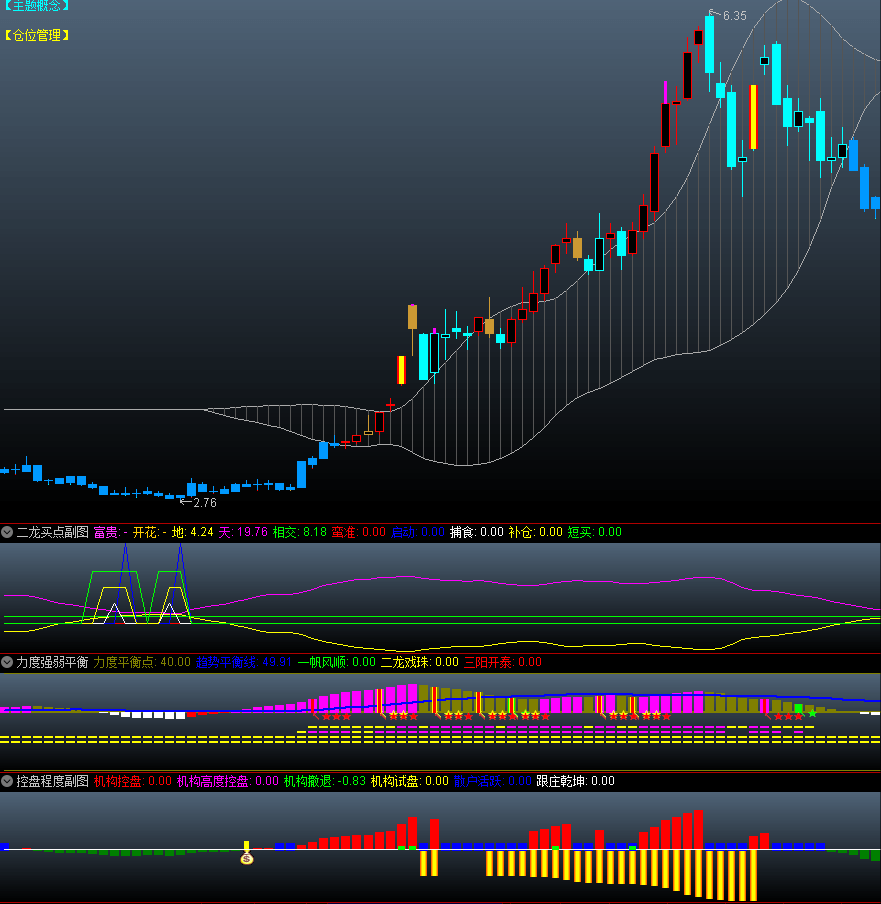Click the money bag signal icon
Viewport: 881px width, 904px height.
click(x=247, y=858)
